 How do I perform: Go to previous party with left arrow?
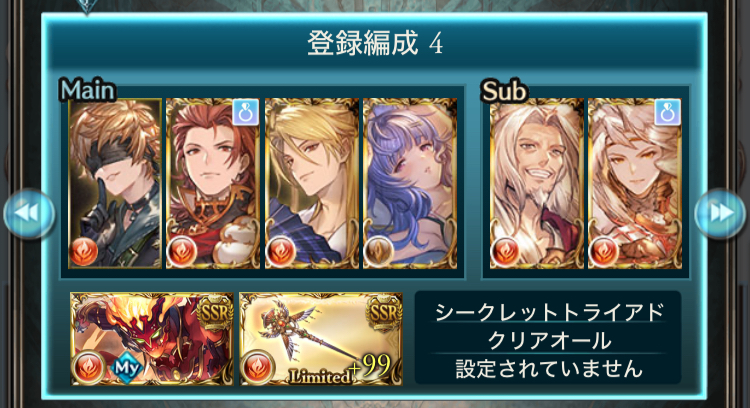pos(29,213)
